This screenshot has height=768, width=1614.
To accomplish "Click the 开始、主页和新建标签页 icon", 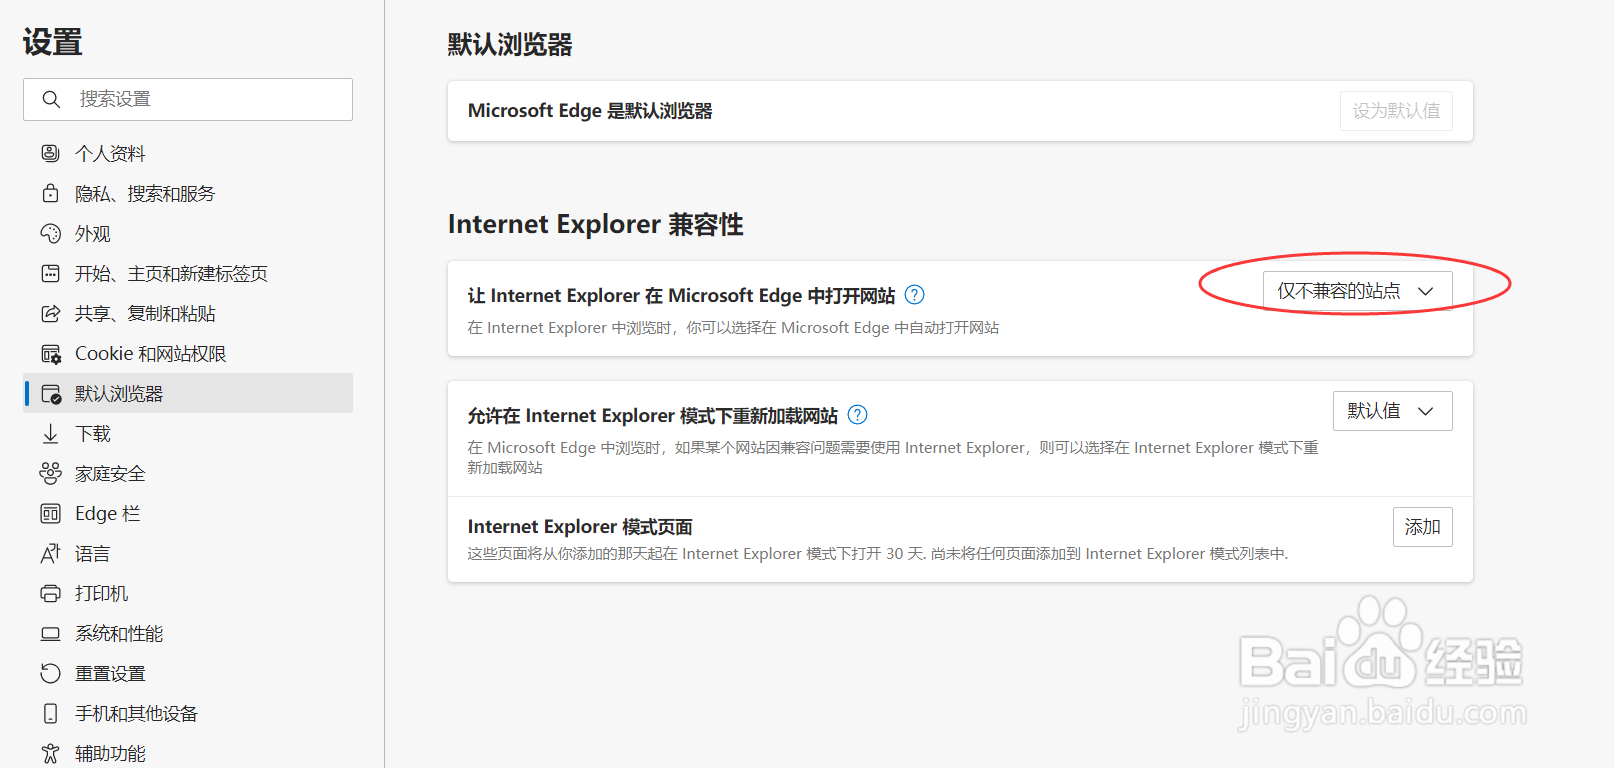I will [x=50, y=273].
